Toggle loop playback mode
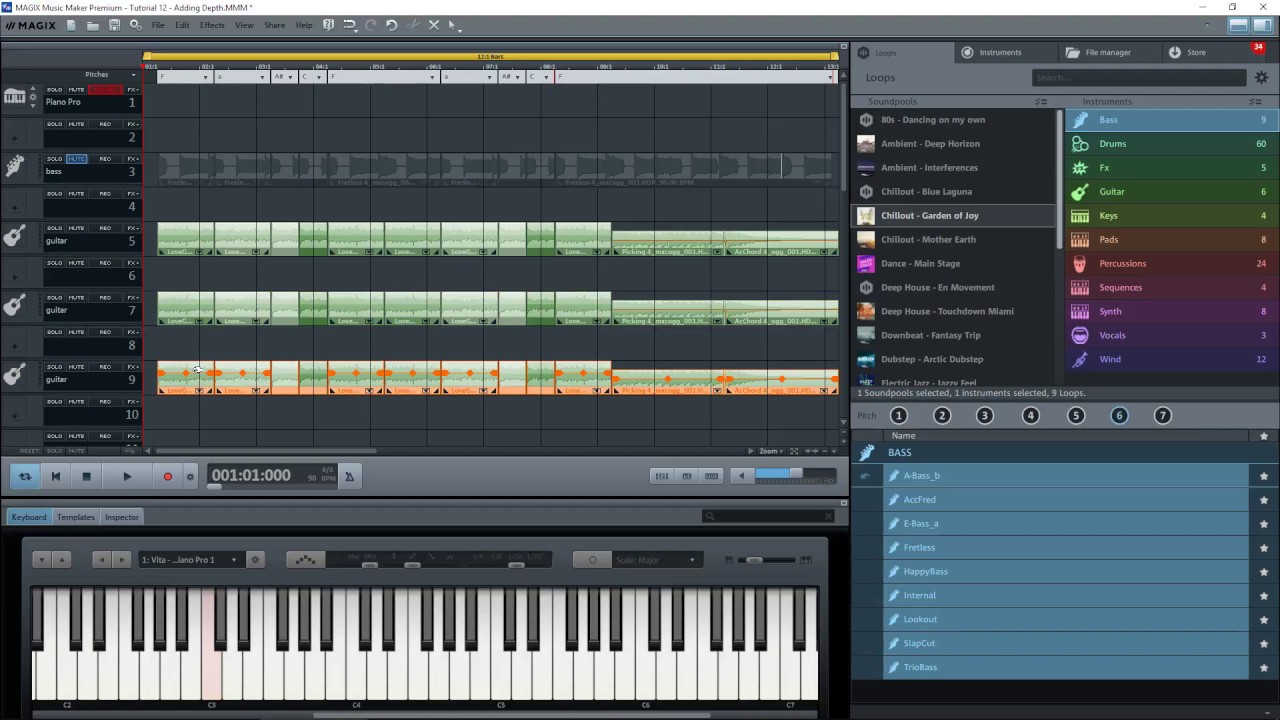This screenshot has height=720, width=1280. pos(25,477)
